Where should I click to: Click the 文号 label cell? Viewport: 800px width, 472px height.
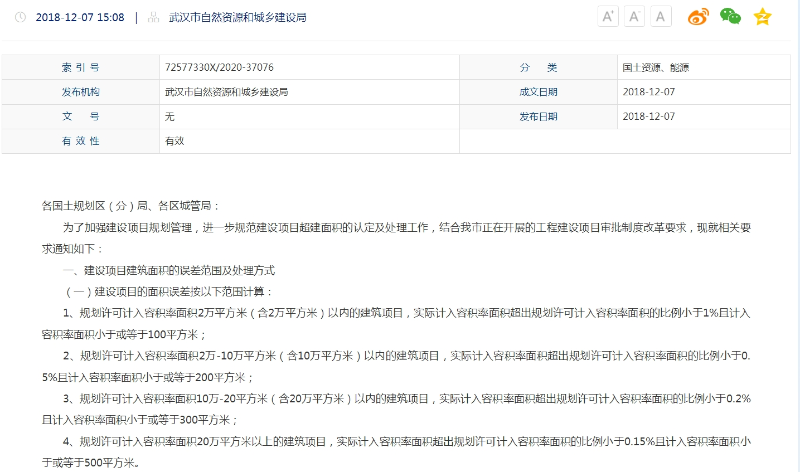[x=81, y=116]
